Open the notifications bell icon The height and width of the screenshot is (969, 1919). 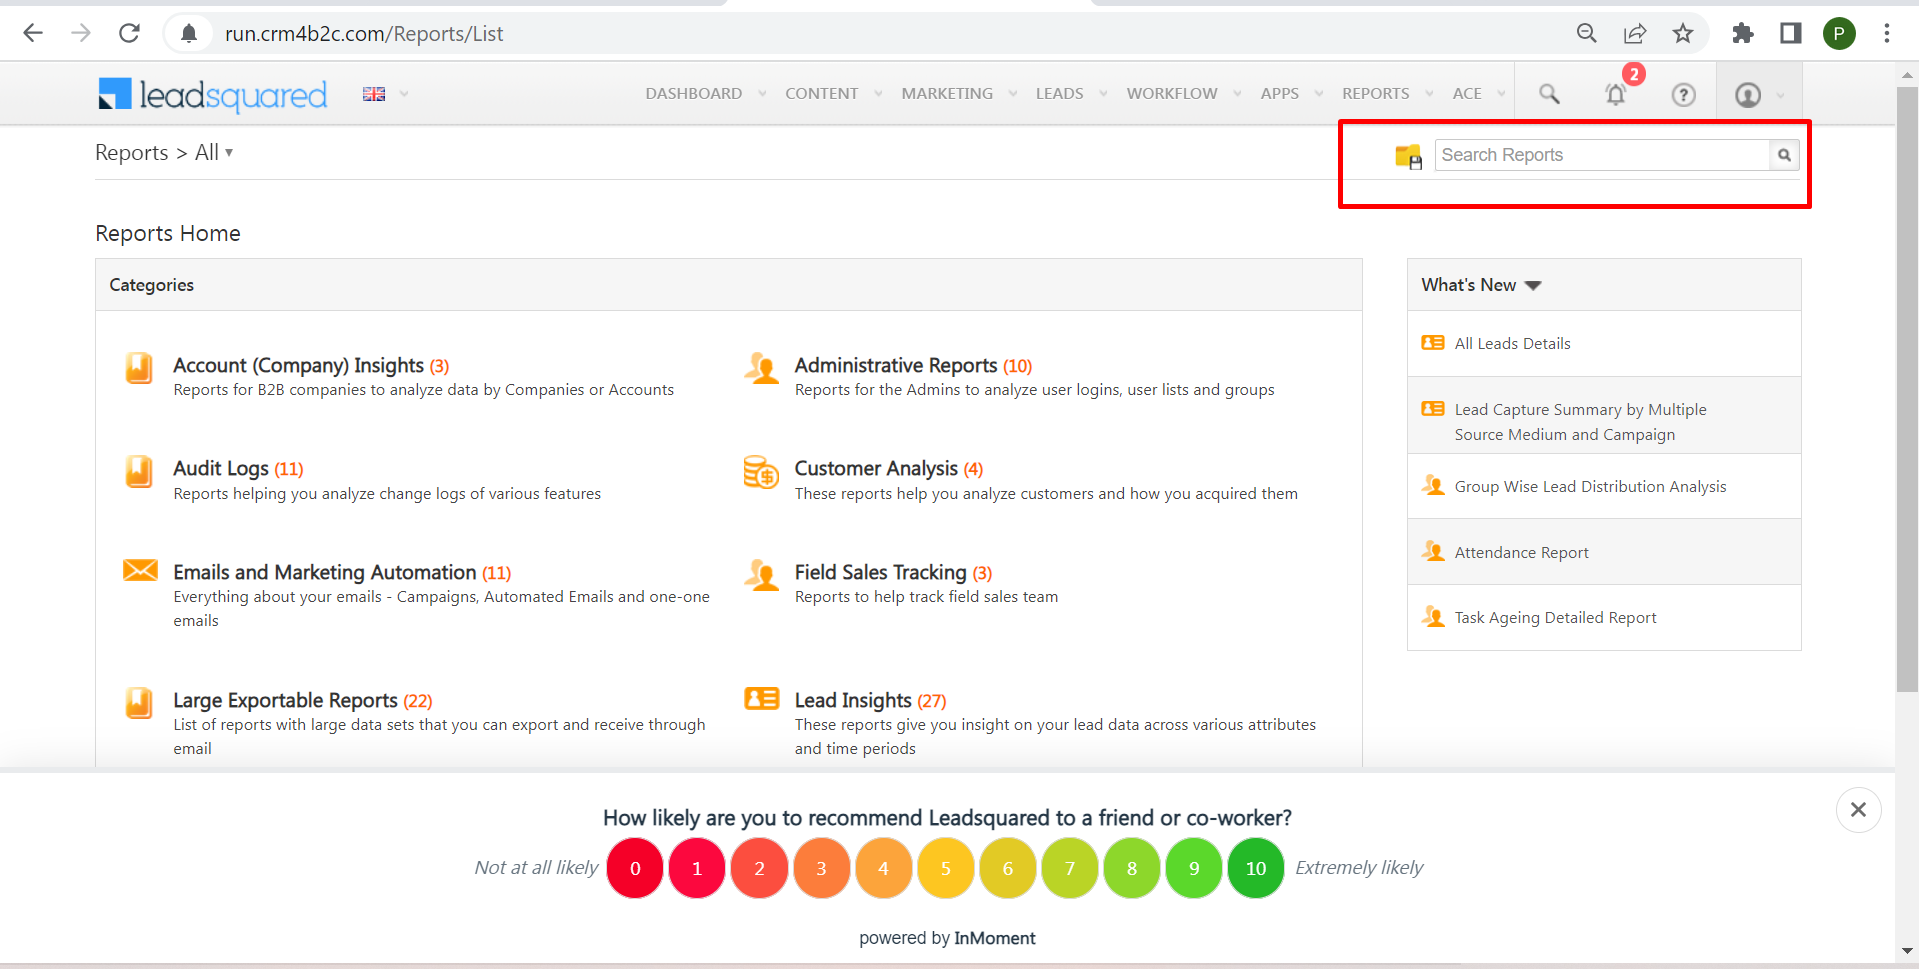[x=1615, y=94]
